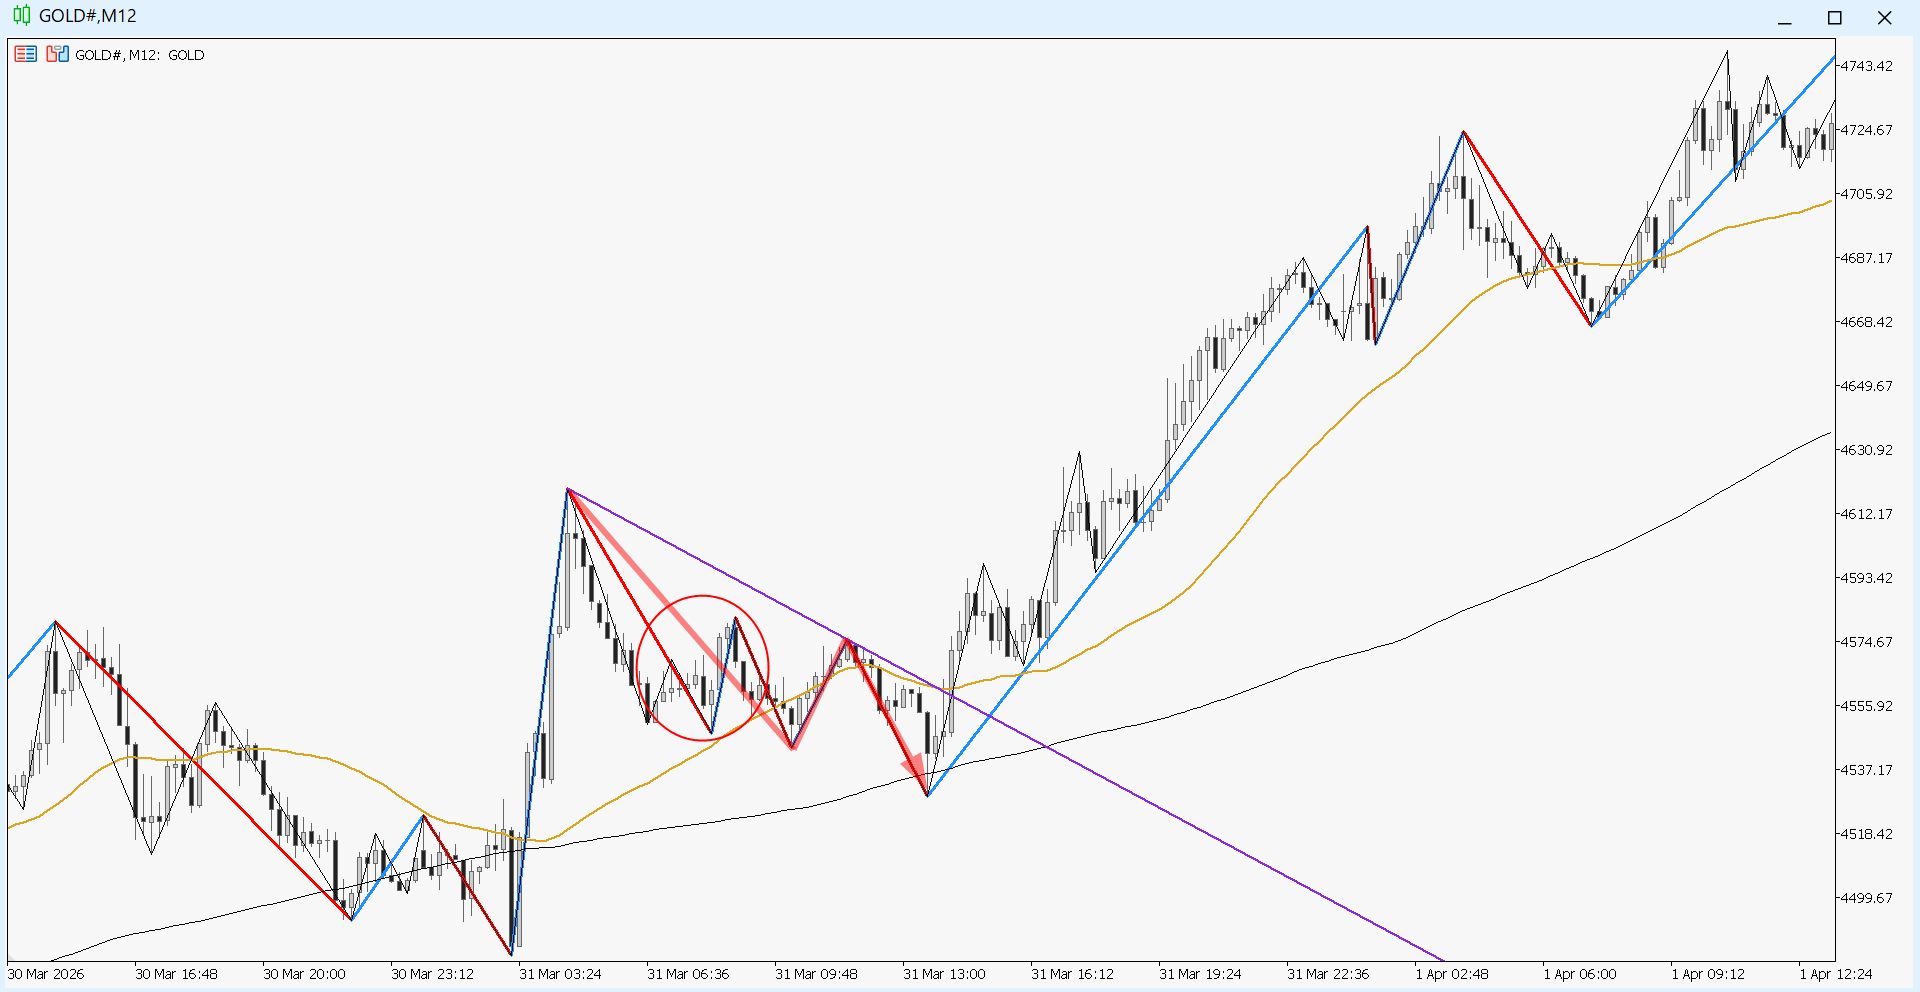Open the Depth of Market icon

tap(57, 54)
